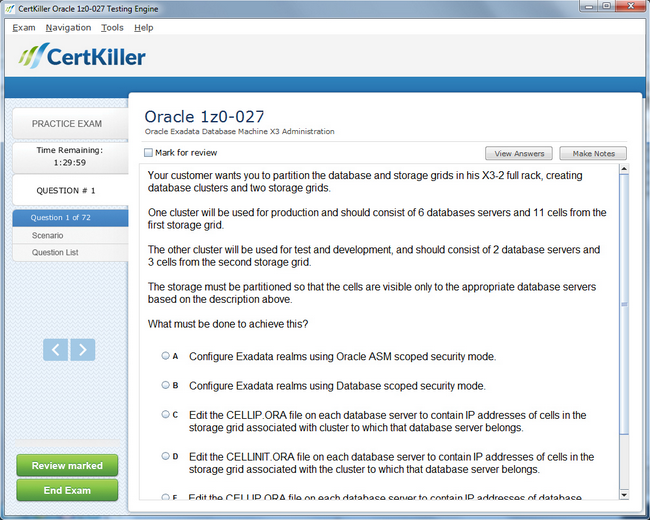
Task: Open the Navigation menu
Action: pyautogui.click(x=68, y=28)
